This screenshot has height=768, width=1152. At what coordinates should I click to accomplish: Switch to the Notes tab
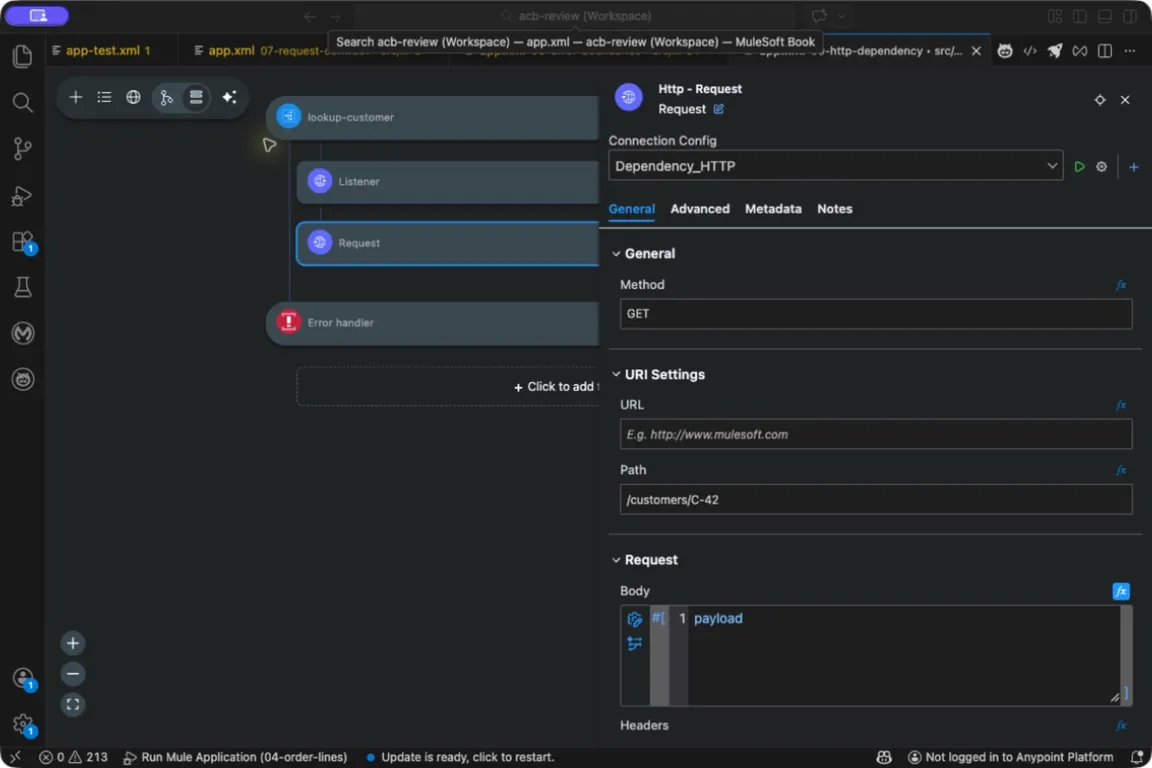[x=835, y=209]
